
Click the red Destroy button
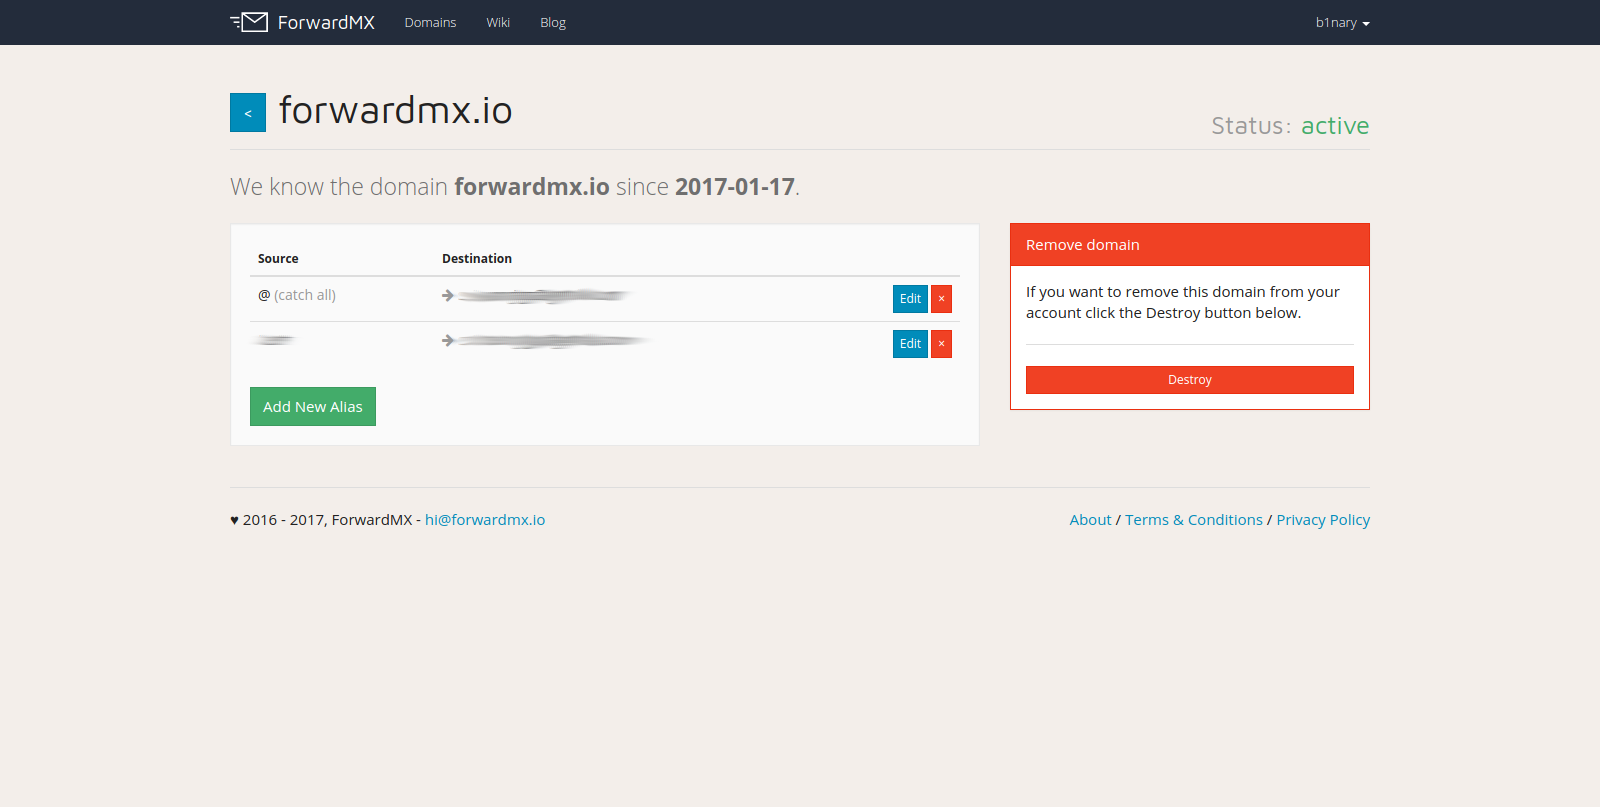[x=1190, y=380]
